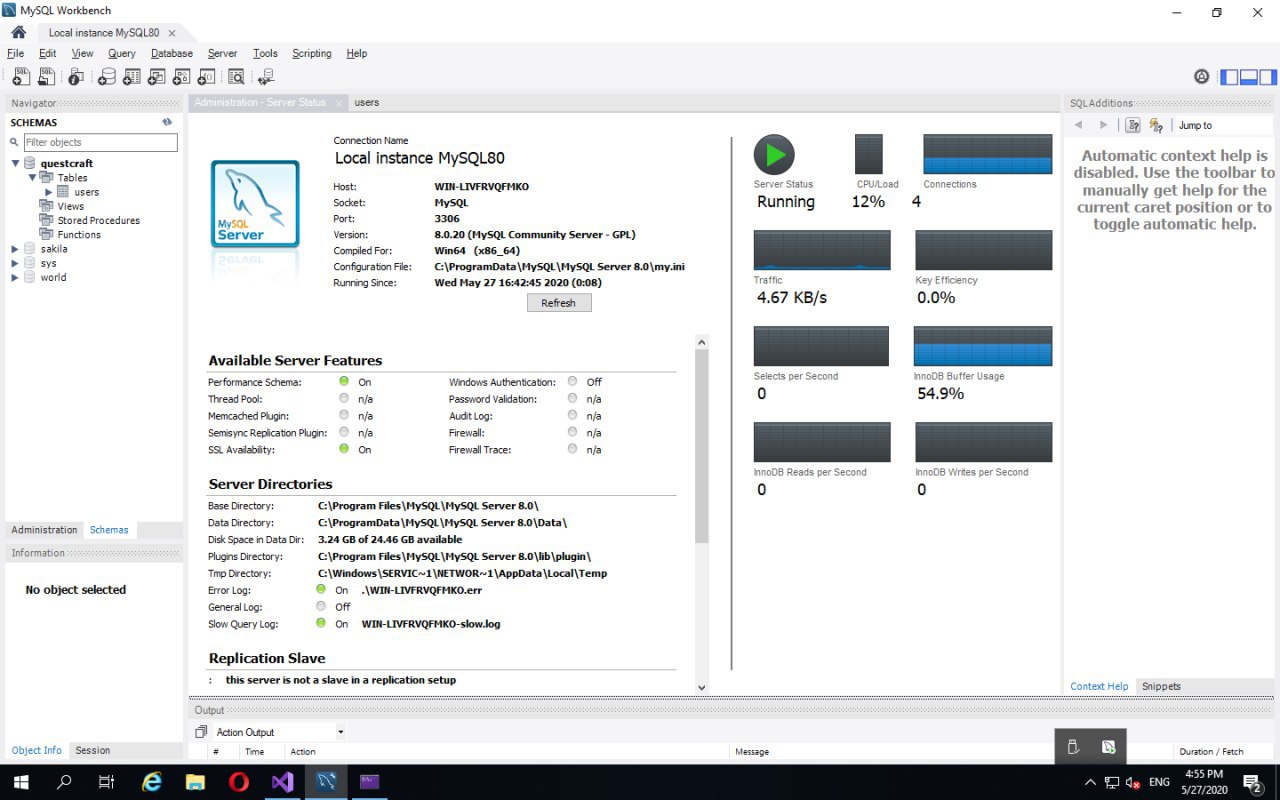Open an SQL script file icon

(46, 76)
